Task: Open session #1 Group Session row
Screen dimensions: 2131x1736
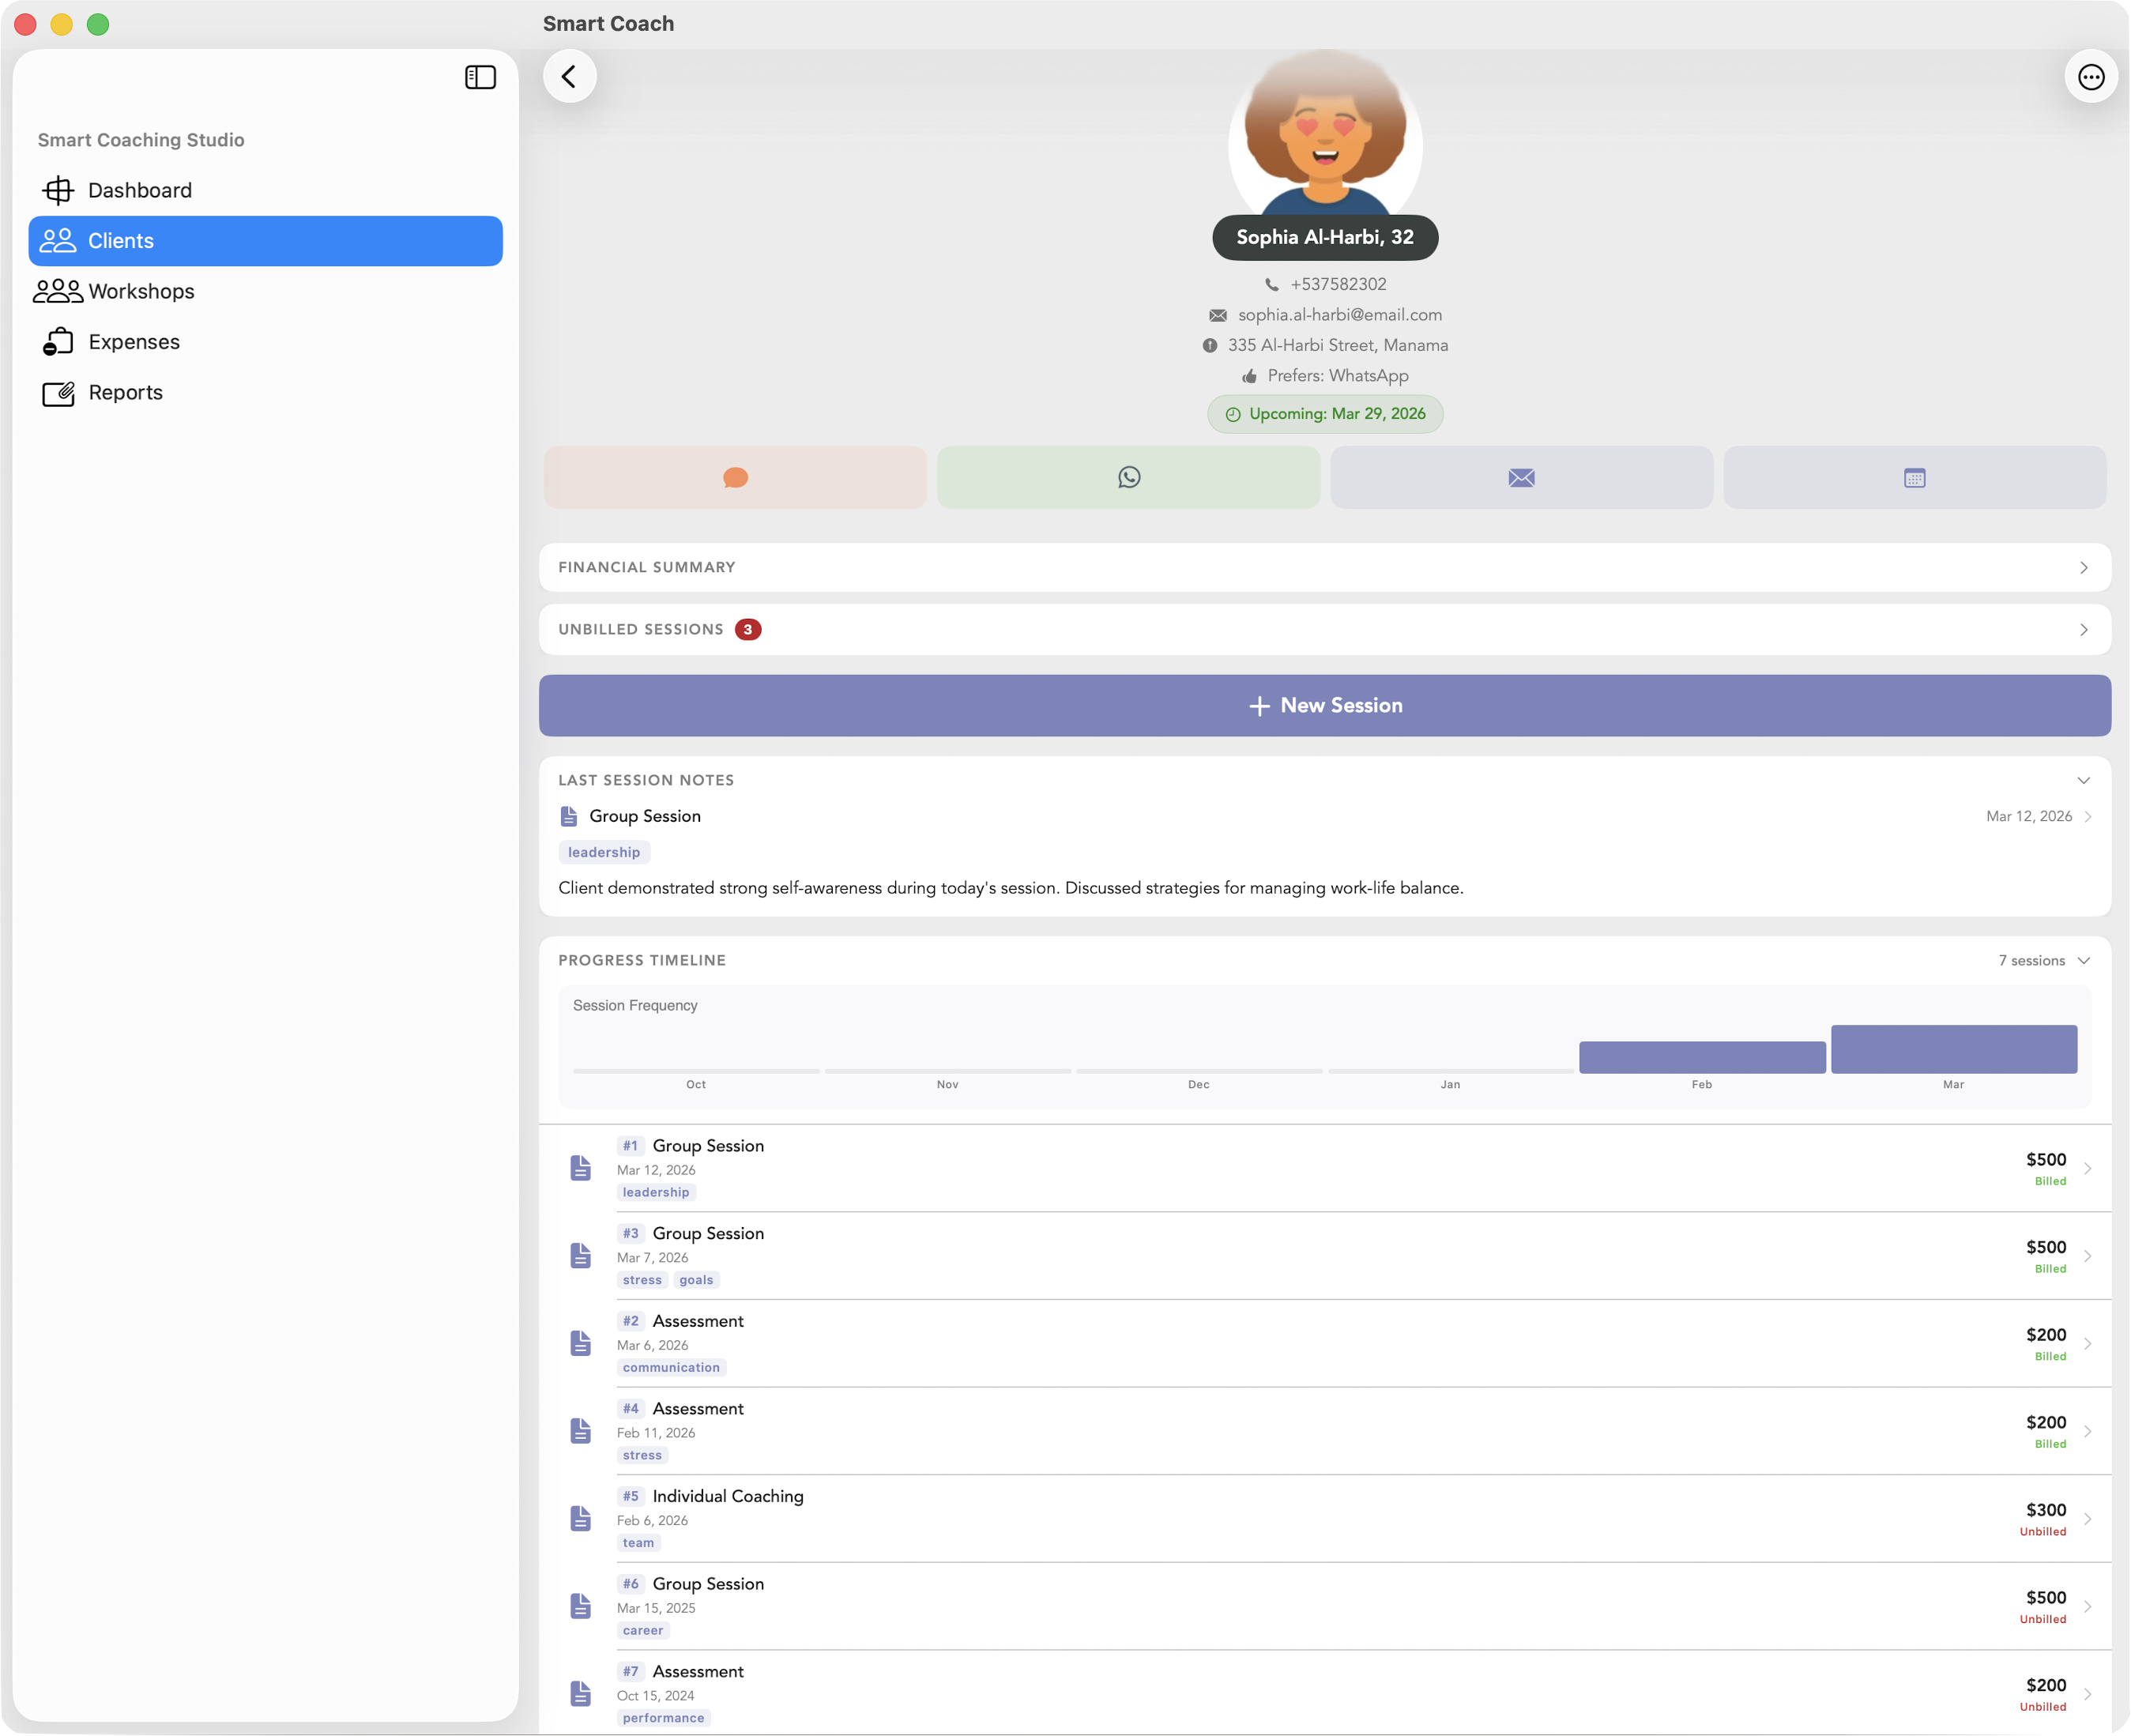Action: pos(1324,1169)
